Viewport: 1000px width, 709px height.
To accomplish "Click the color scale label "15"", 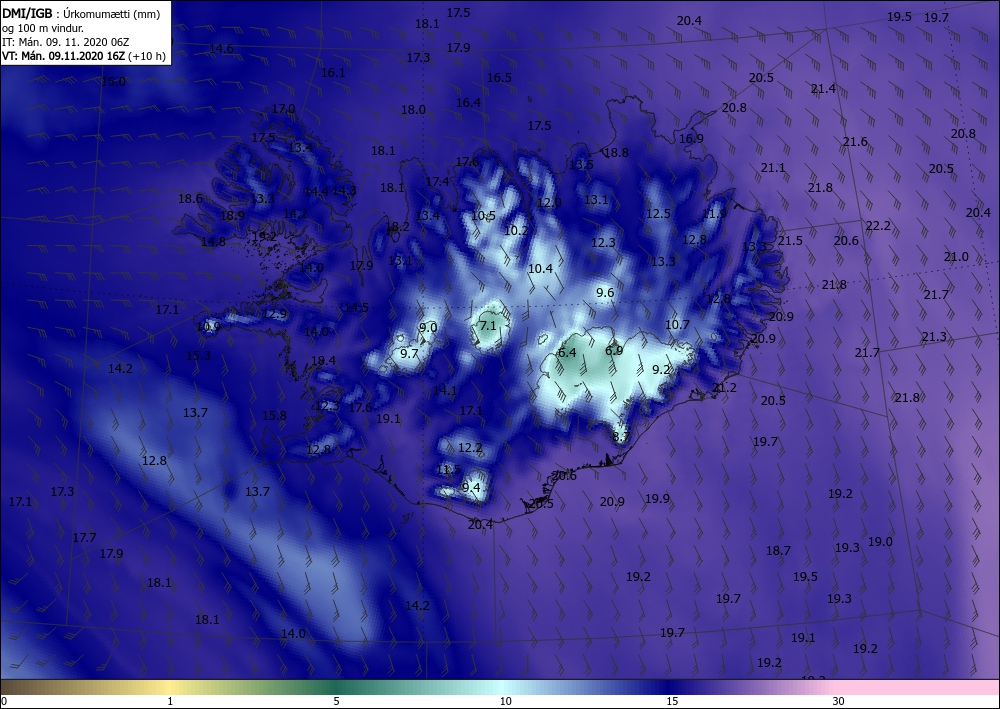I will (672, 701).
